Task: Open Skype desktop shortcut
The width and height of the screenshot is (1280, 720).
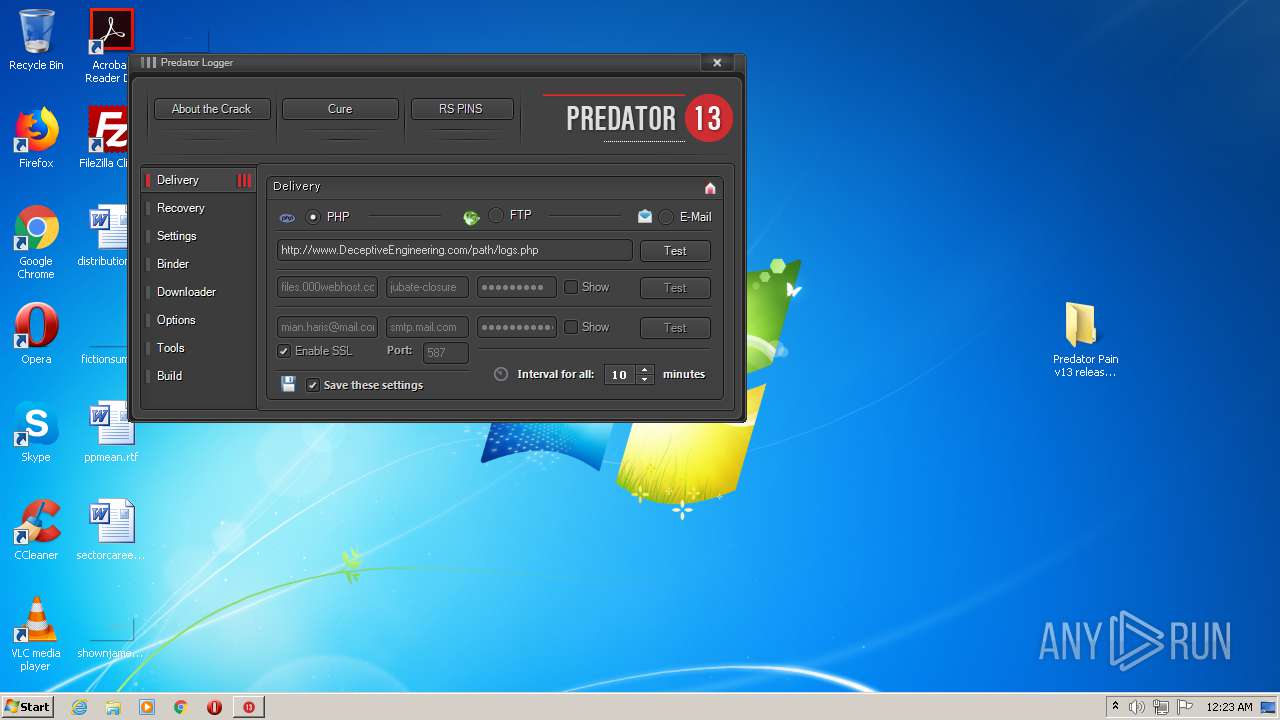Action: (36, 432)
